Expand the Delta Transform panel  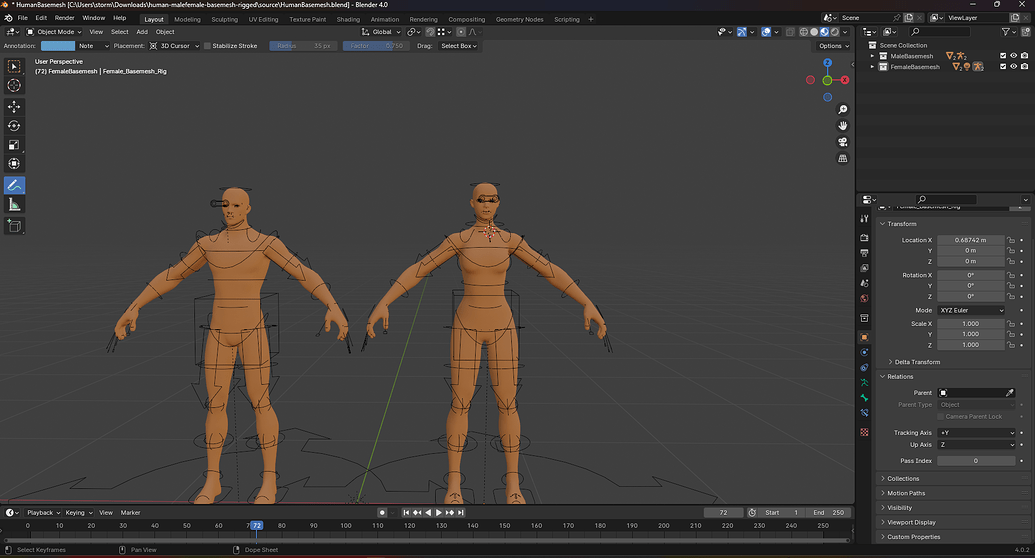(916, 362)
